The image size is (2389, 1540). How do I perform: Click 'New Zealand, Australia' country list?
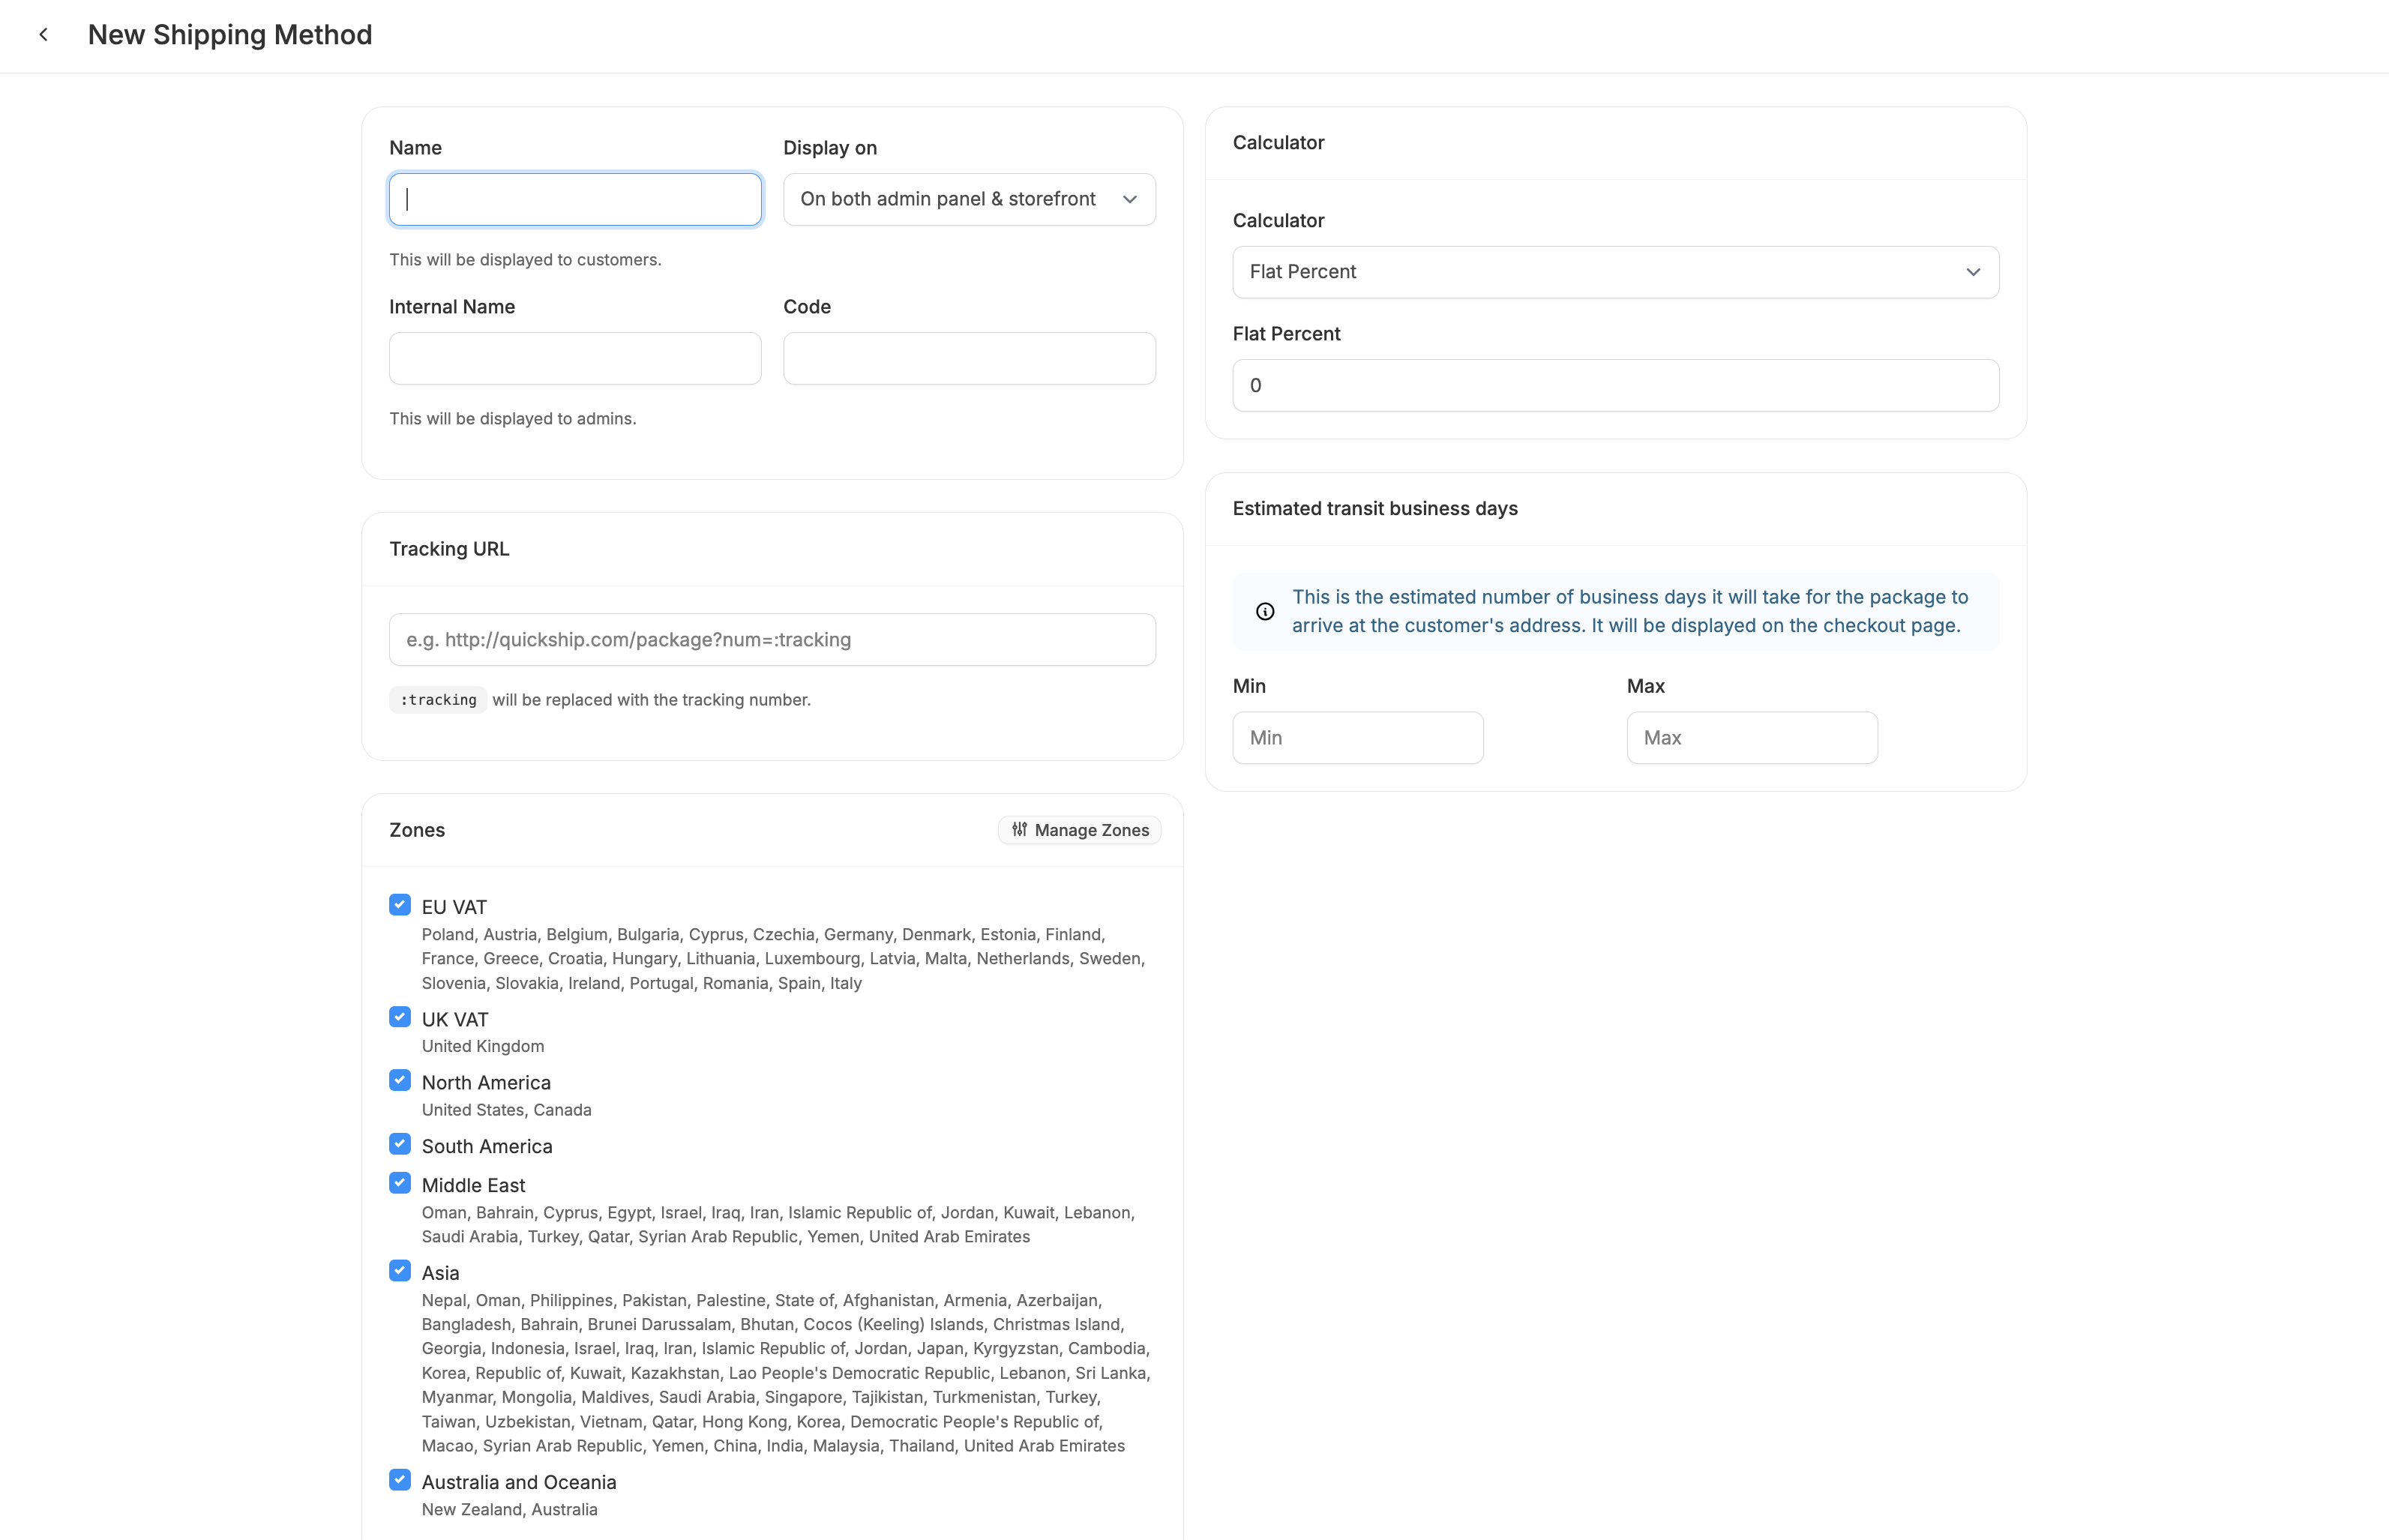[x=509, y=1509]
